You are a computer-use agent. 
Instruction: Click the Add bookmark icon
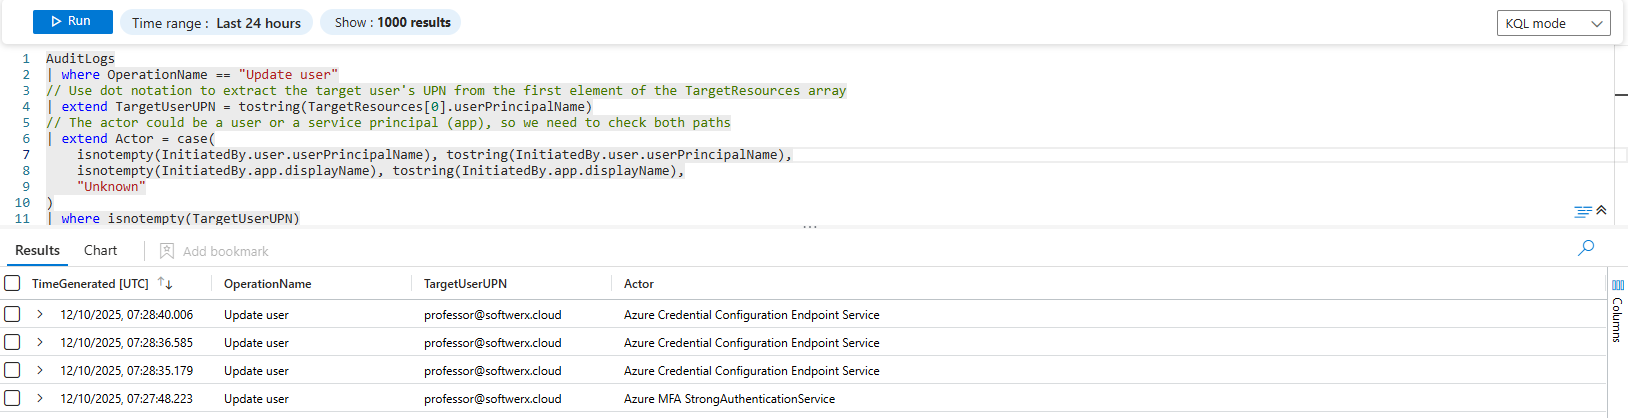[x=167, y=251]
